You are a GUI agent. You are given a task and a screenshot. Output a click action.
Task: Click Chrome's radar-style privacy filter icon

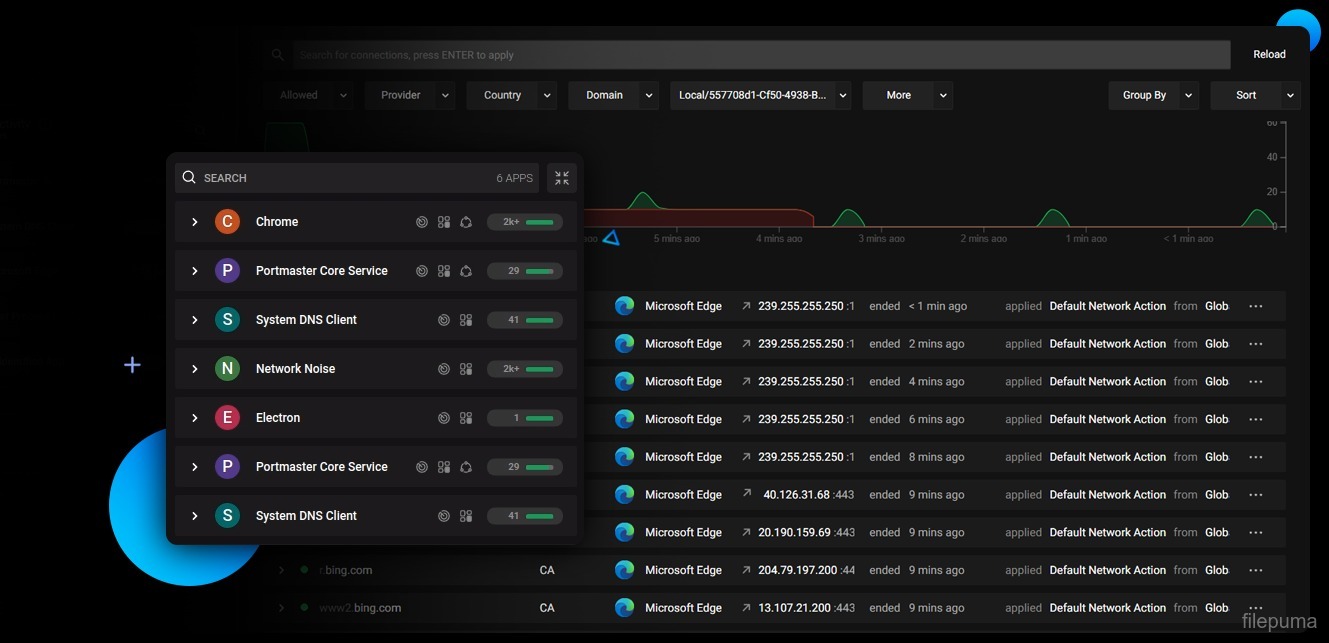click(422, 222)
